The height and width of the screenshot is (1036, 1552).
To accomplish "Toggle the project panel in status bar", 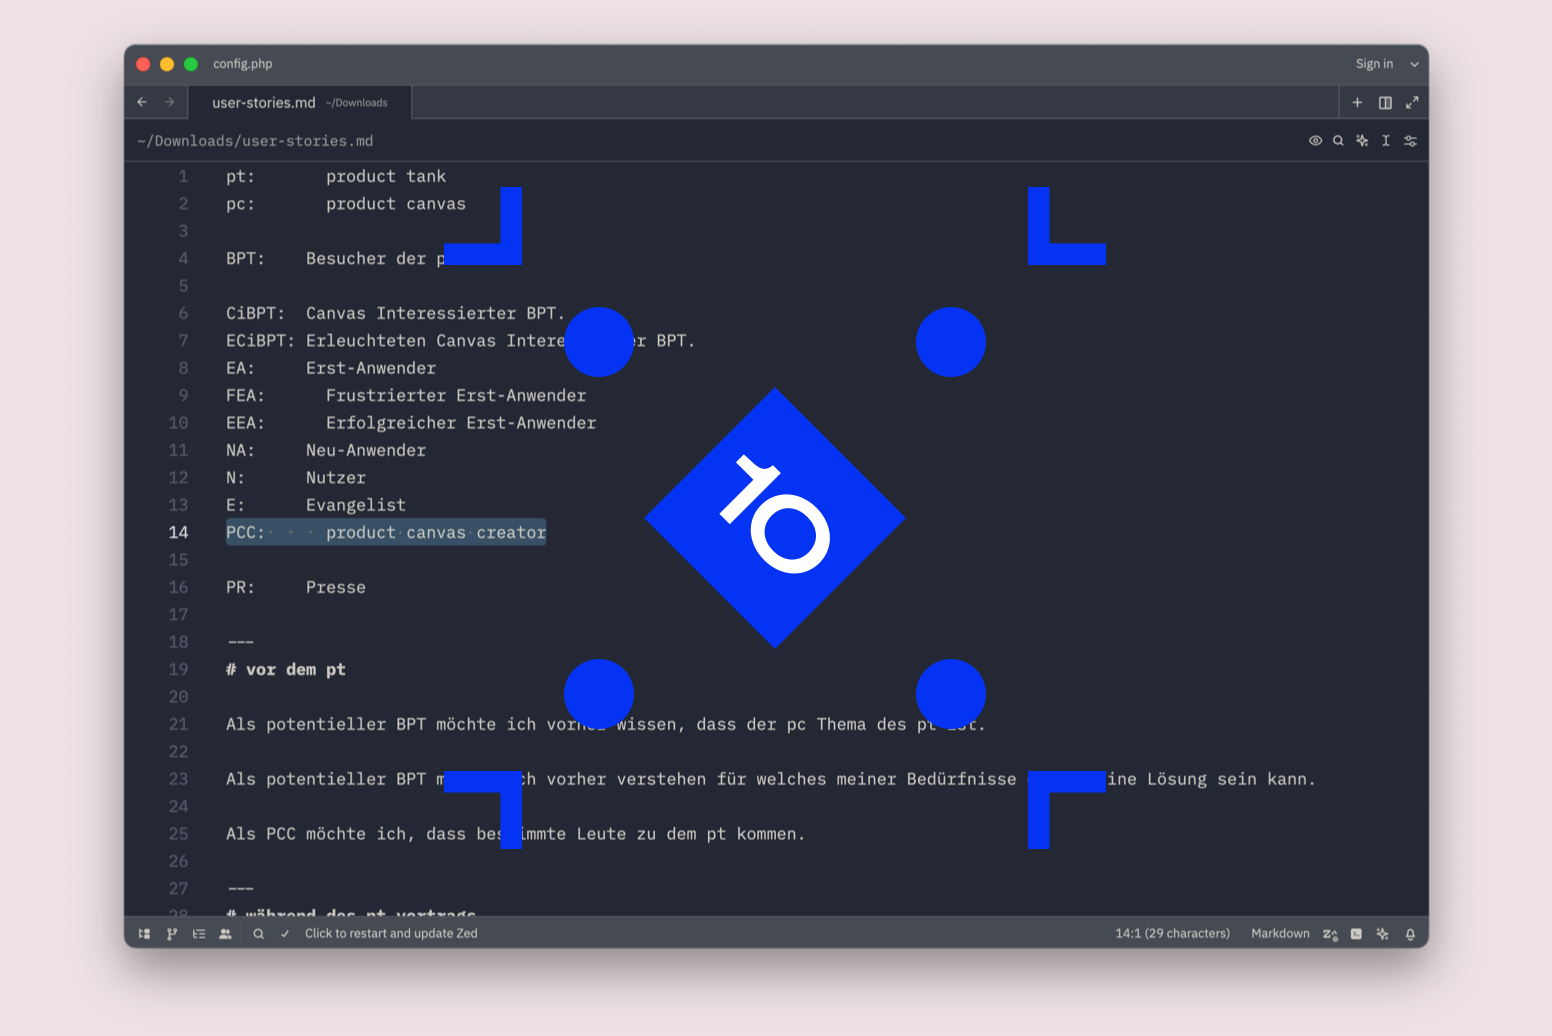I will point(144,934).
